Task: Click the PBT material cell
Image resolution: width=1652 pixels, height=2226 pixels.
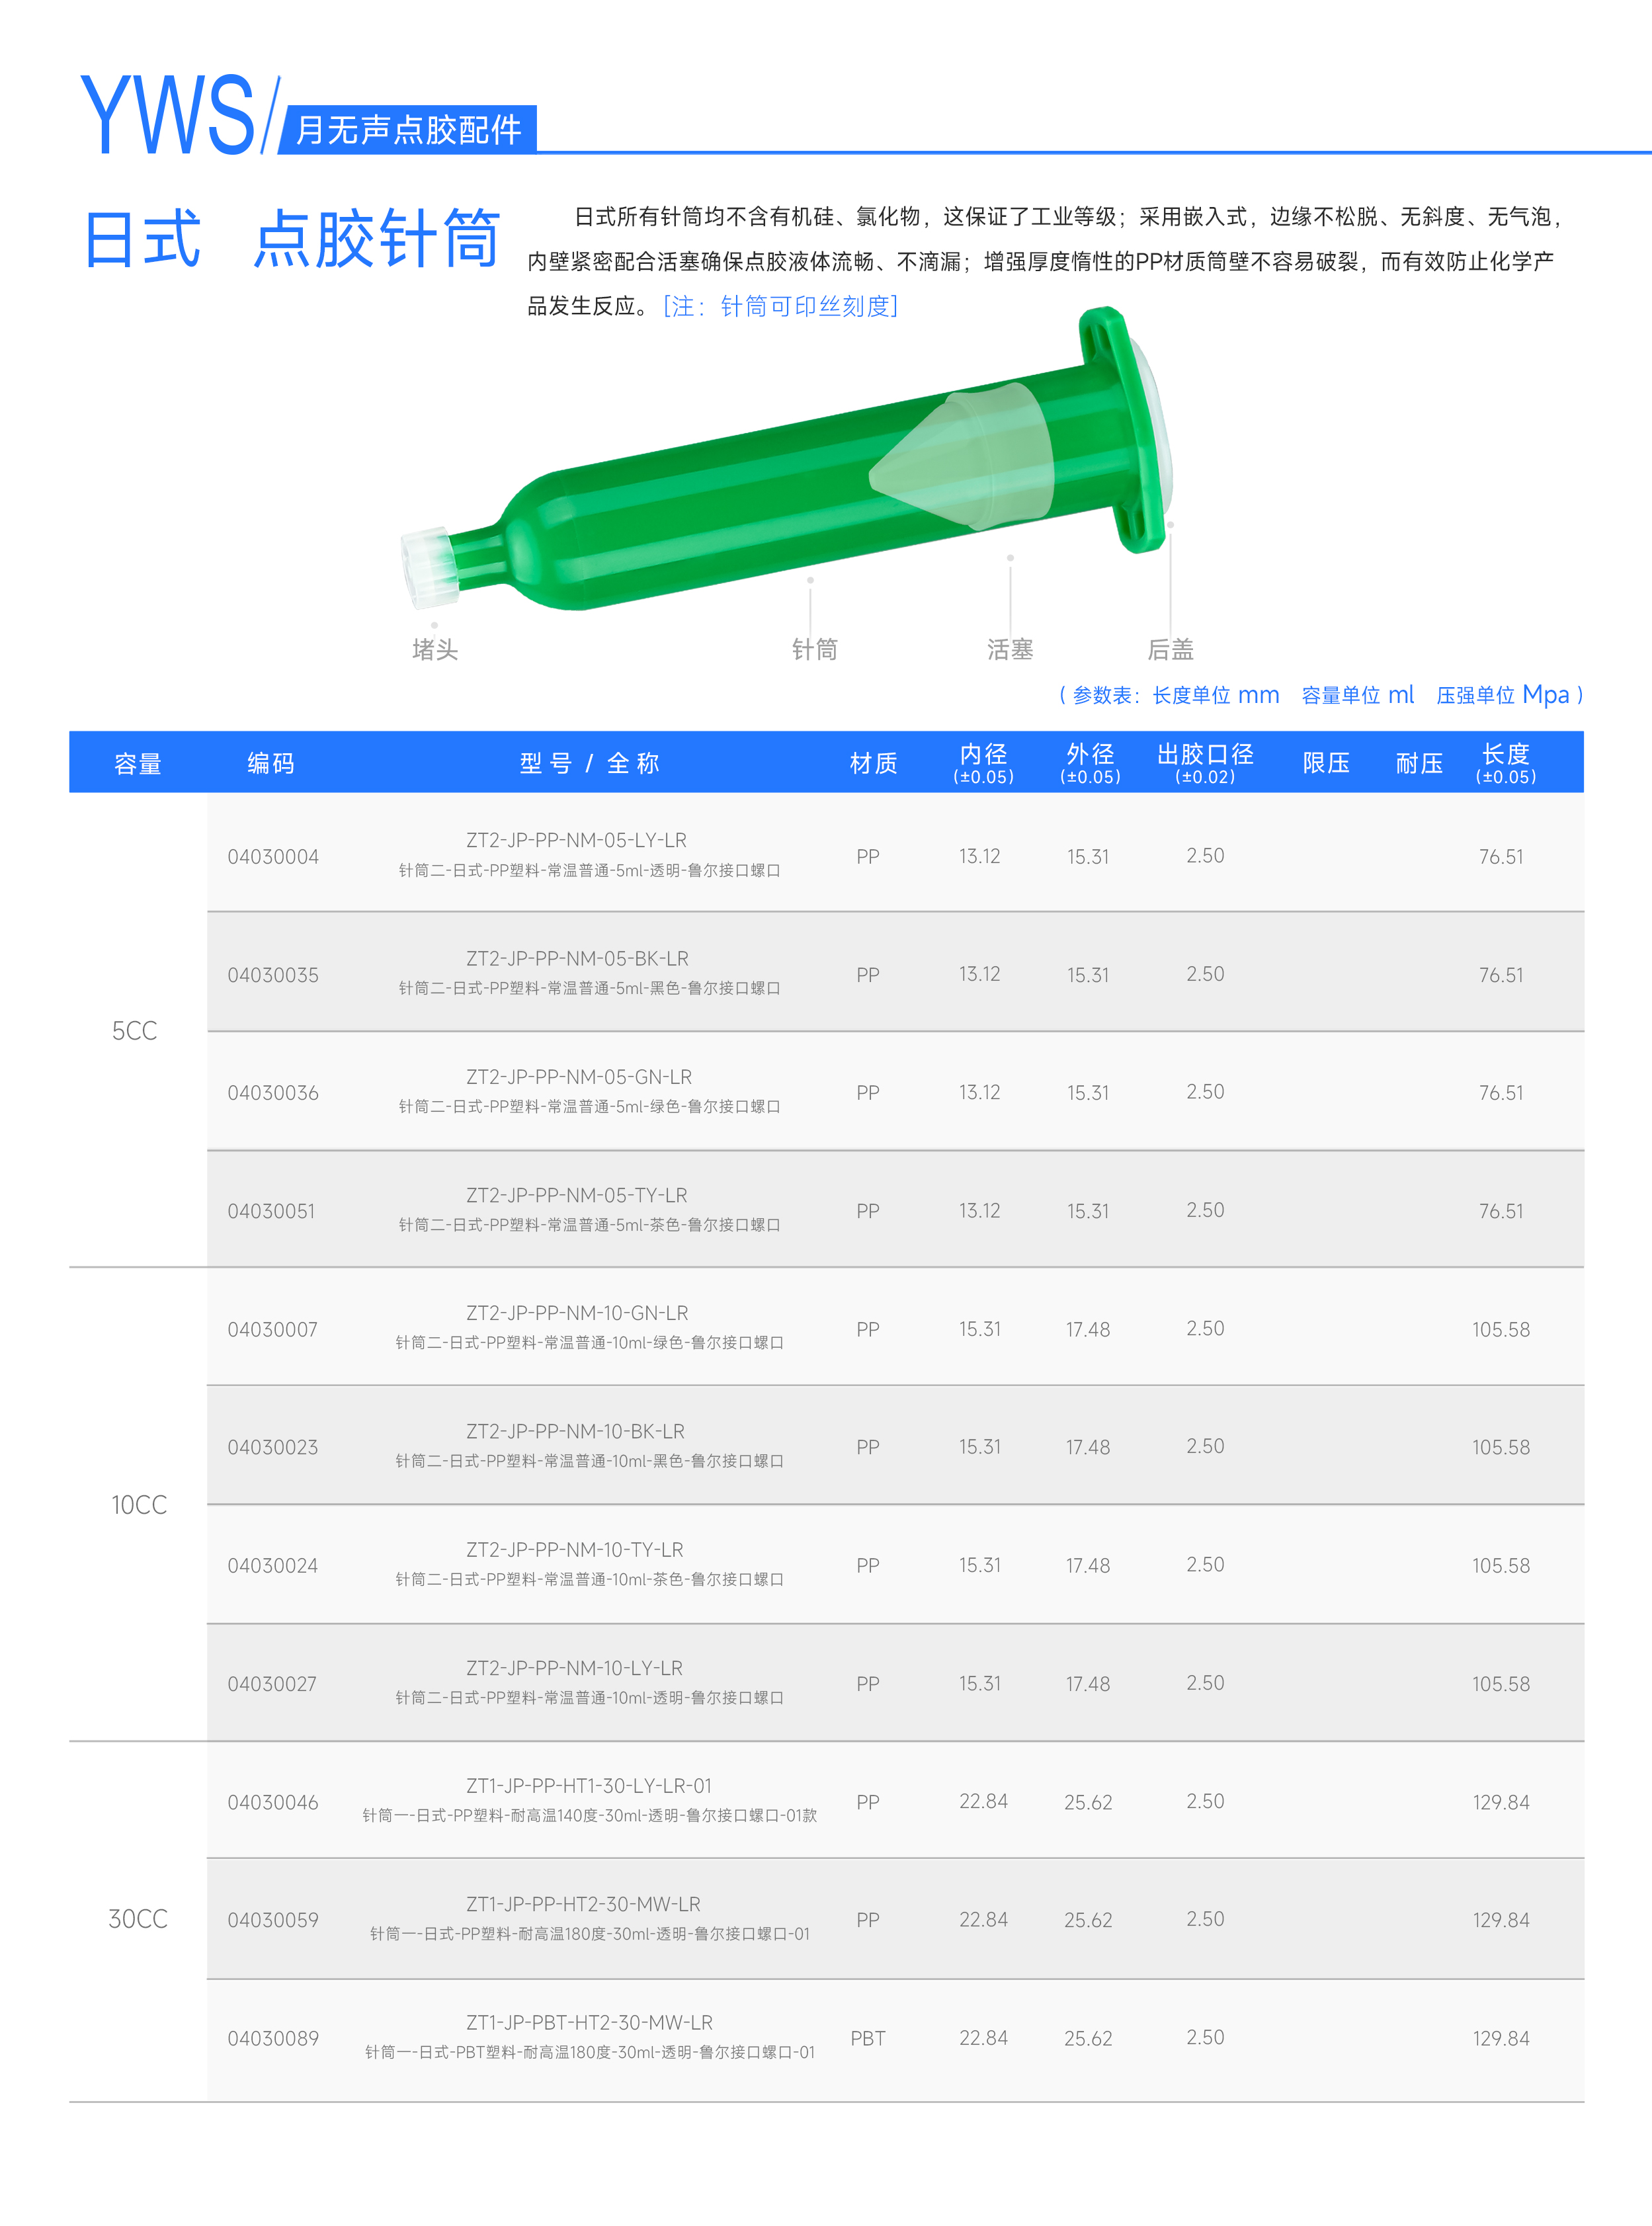Action: tap(868, 2037)
